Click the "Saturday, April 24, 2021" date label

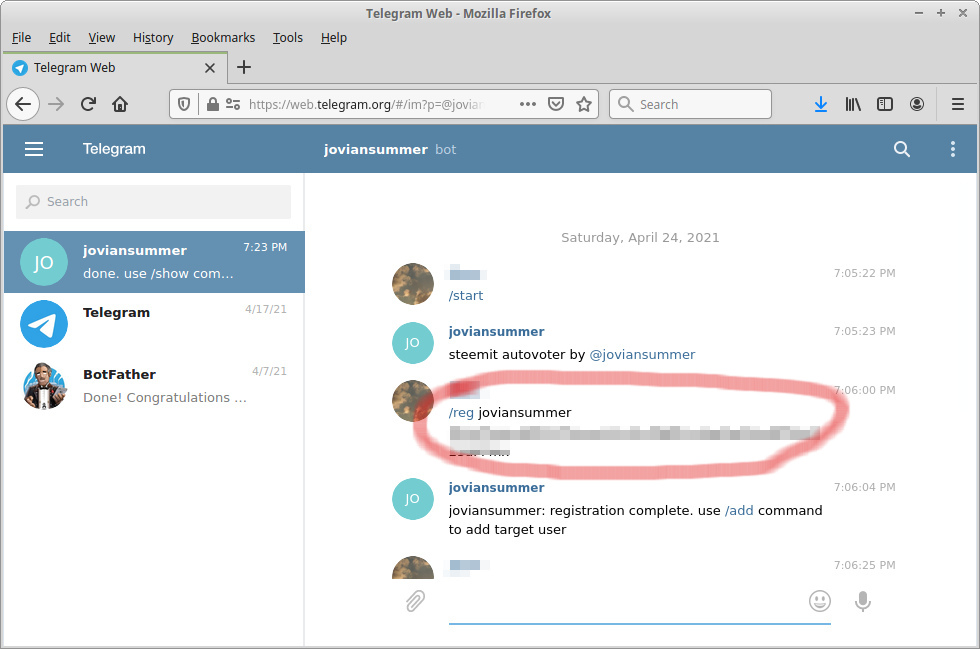[x=640, y=238]
